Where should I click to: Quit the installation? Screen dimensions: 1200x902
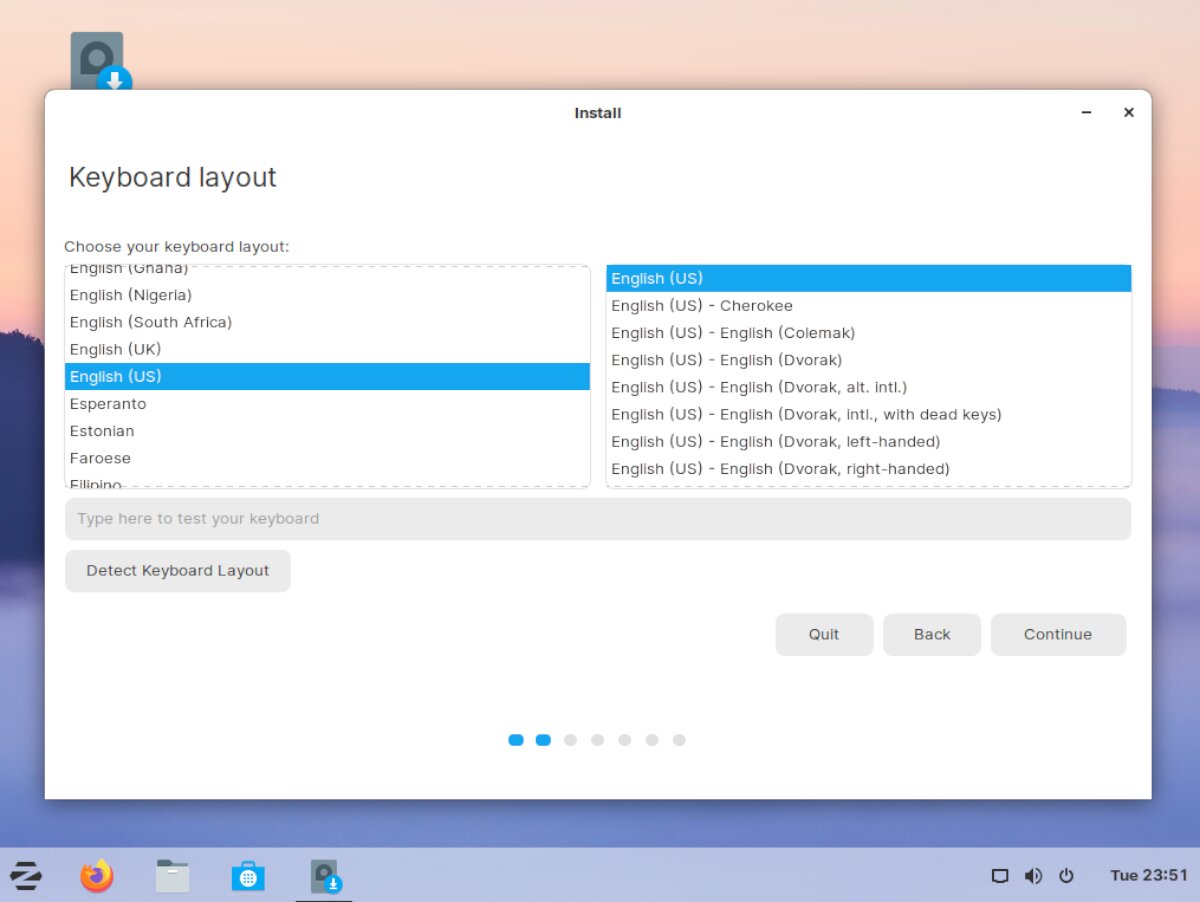point(824,634)
